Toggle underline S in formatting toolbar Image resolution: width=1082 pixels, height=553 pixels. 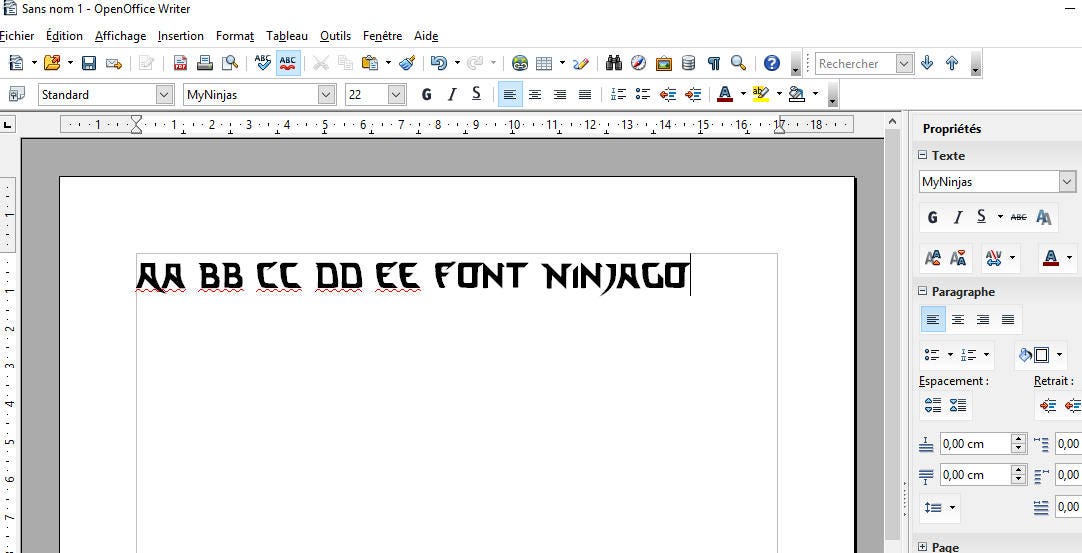[x=476, y=94]
